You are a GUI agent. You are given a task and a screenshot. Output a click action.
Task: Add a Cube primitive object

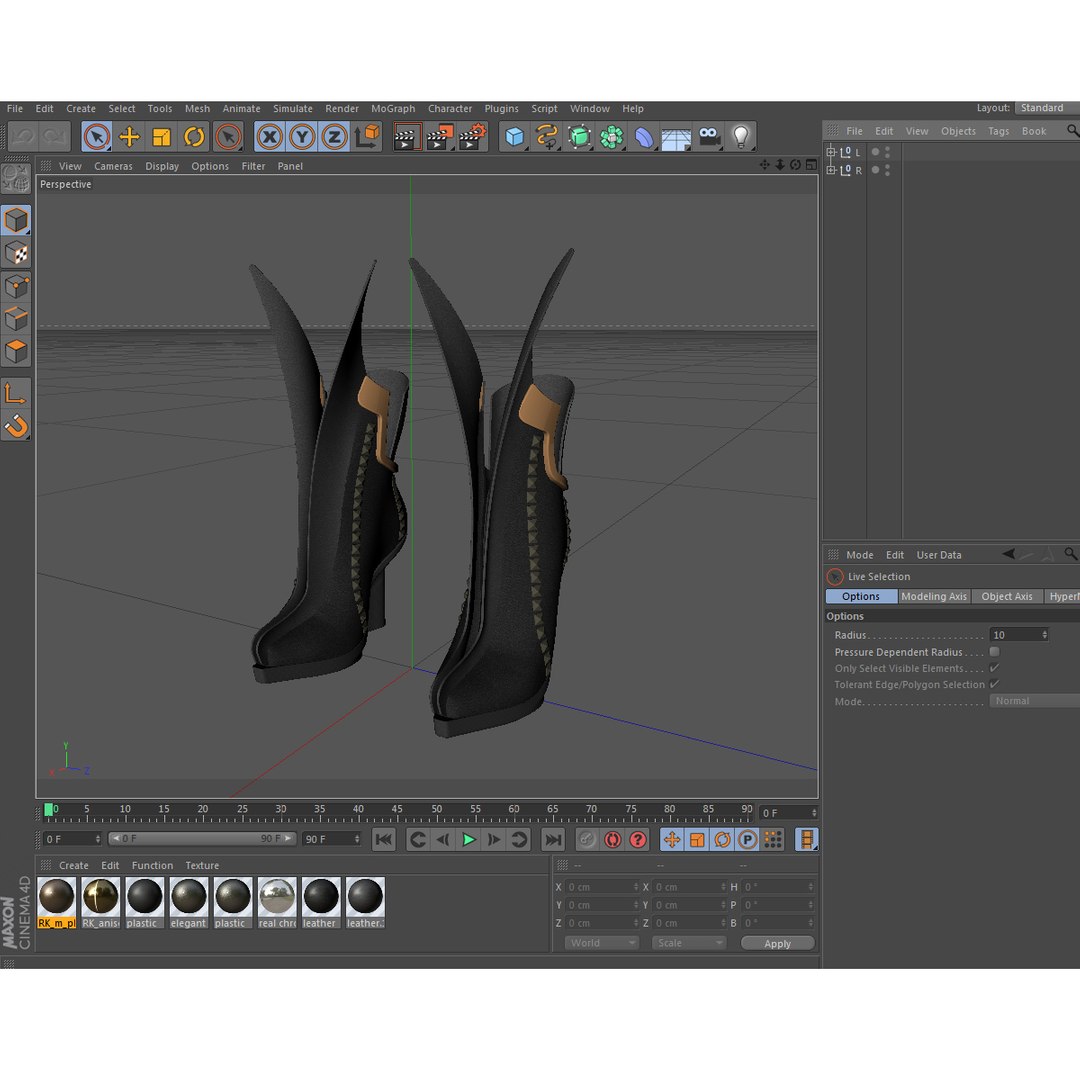pyautogui.click(x=514, y=136)
